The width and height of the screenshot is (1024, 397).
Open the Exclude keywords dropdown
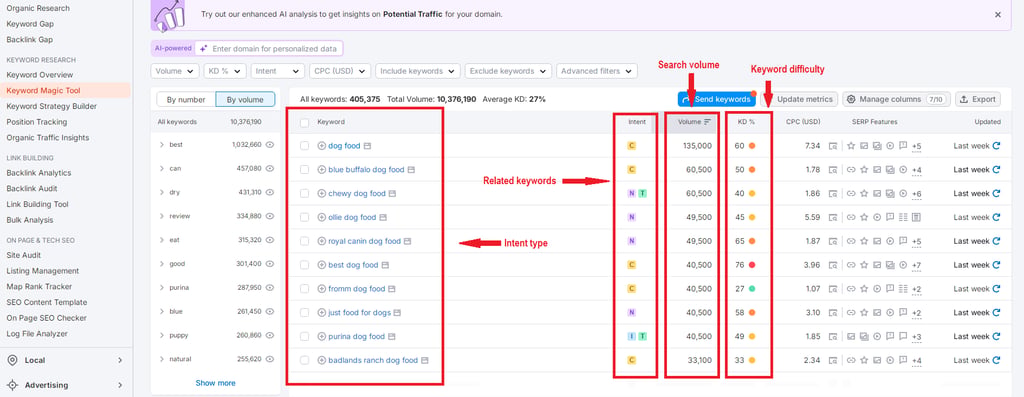pos(508,71)
